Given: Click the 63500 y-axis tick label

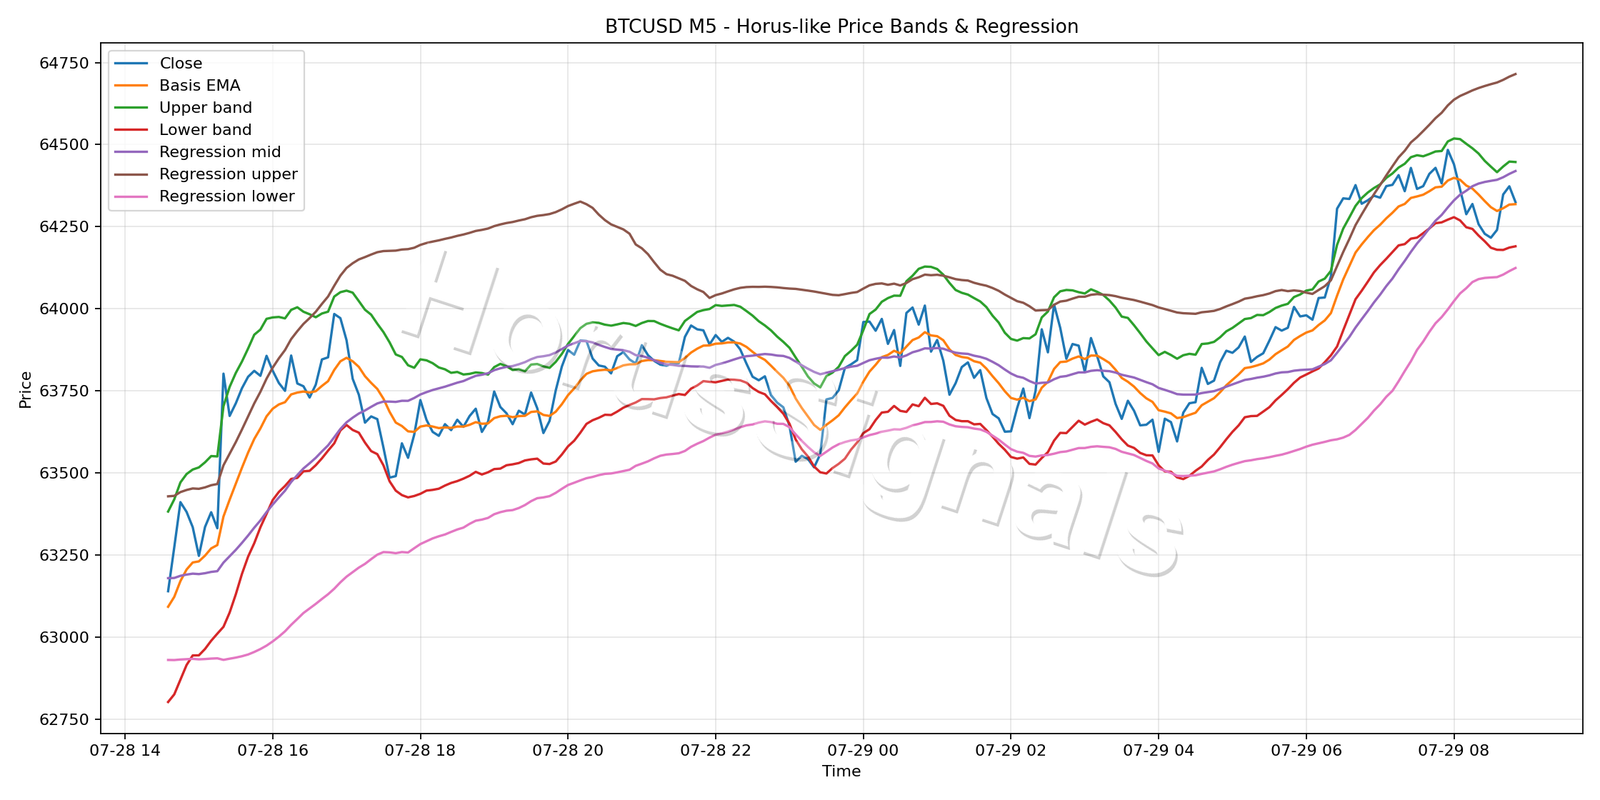Looking at the screenshot, I should click(66, 473).
